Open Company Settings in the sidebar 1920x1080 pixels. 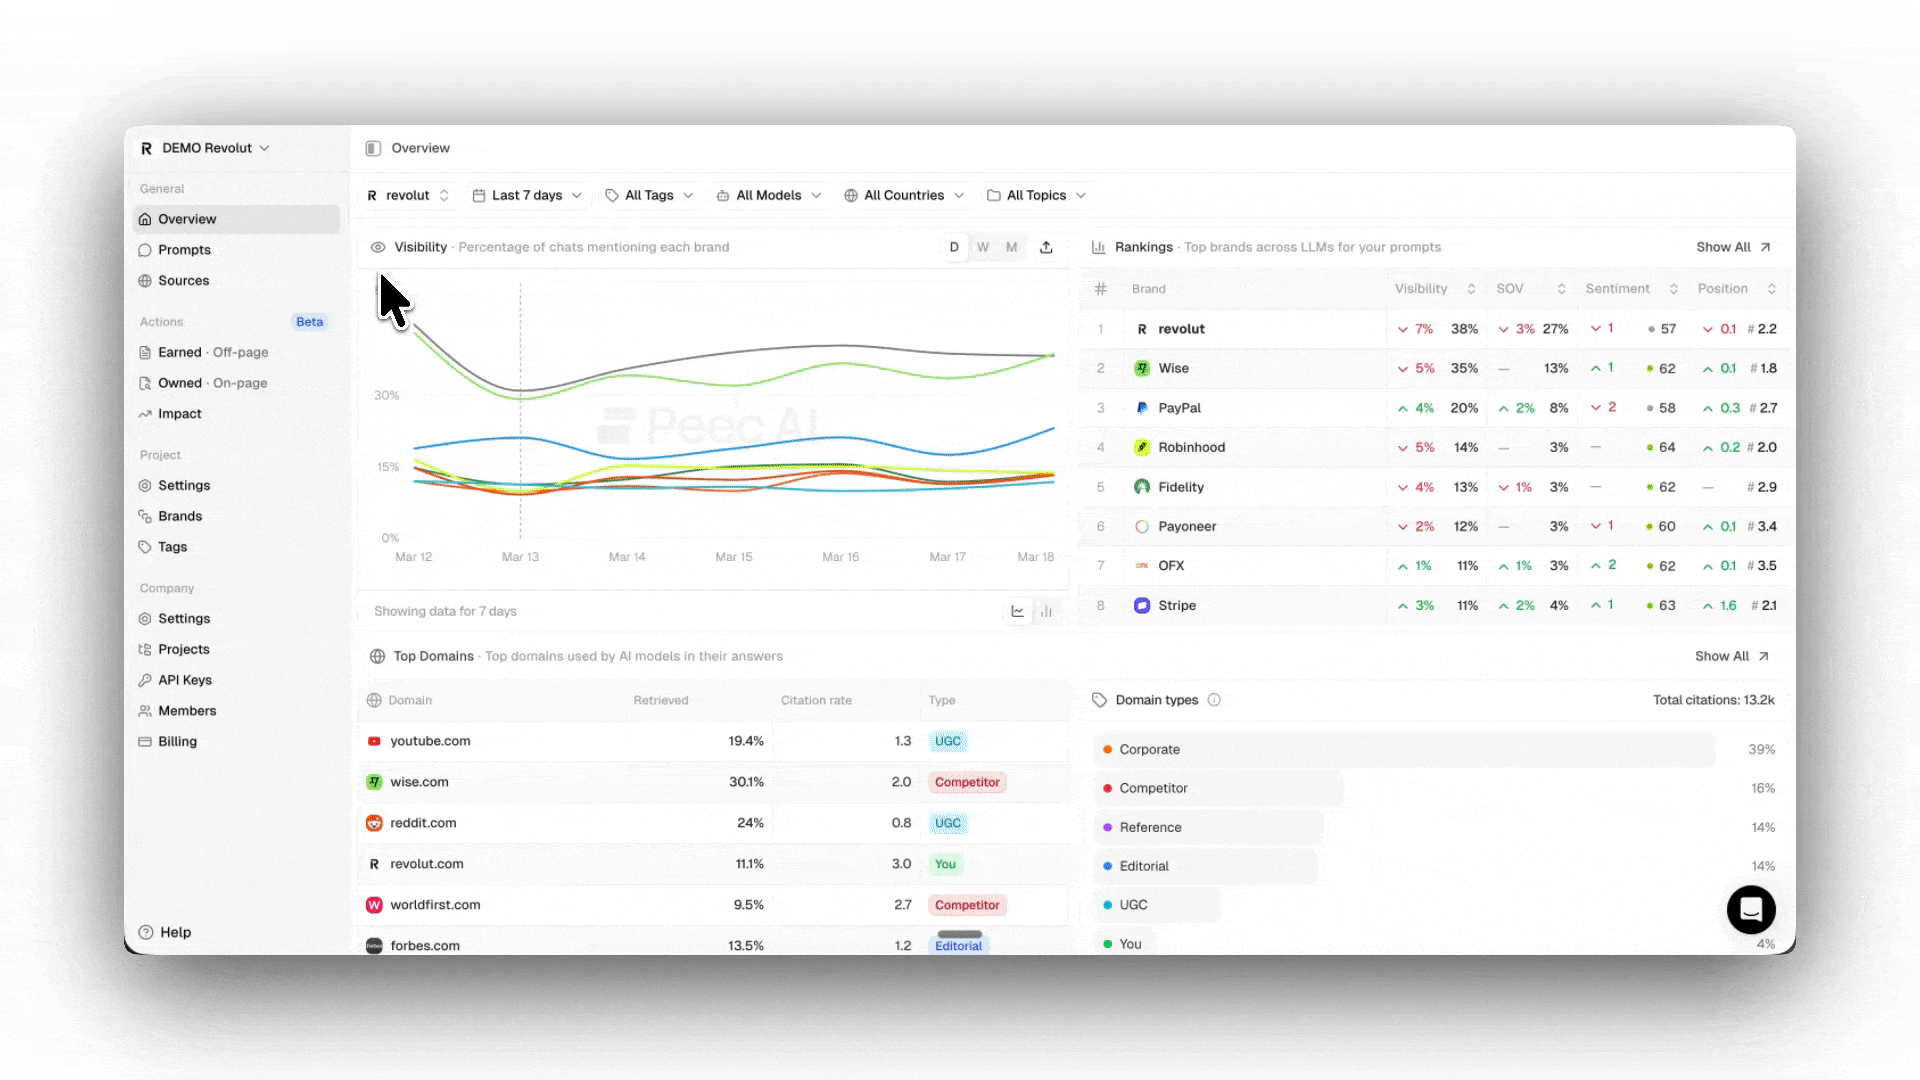coord(236,619)
